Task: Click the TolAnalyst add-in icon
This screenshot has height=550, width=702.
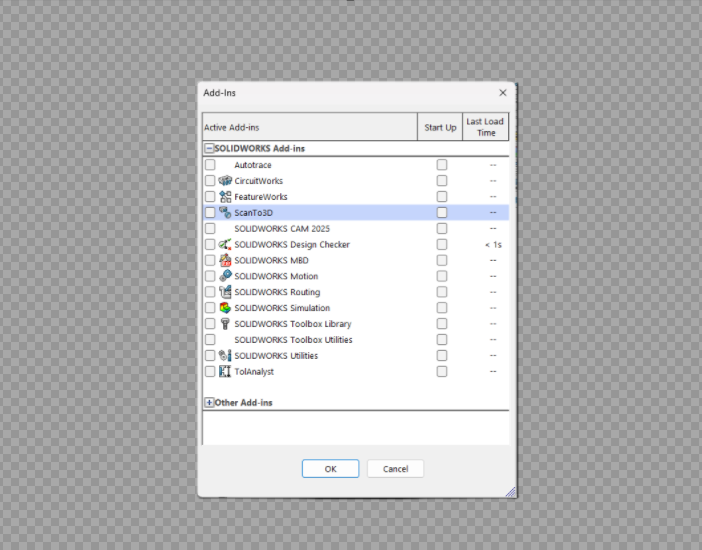Action: pyautogui.click(x=225, y=371)
